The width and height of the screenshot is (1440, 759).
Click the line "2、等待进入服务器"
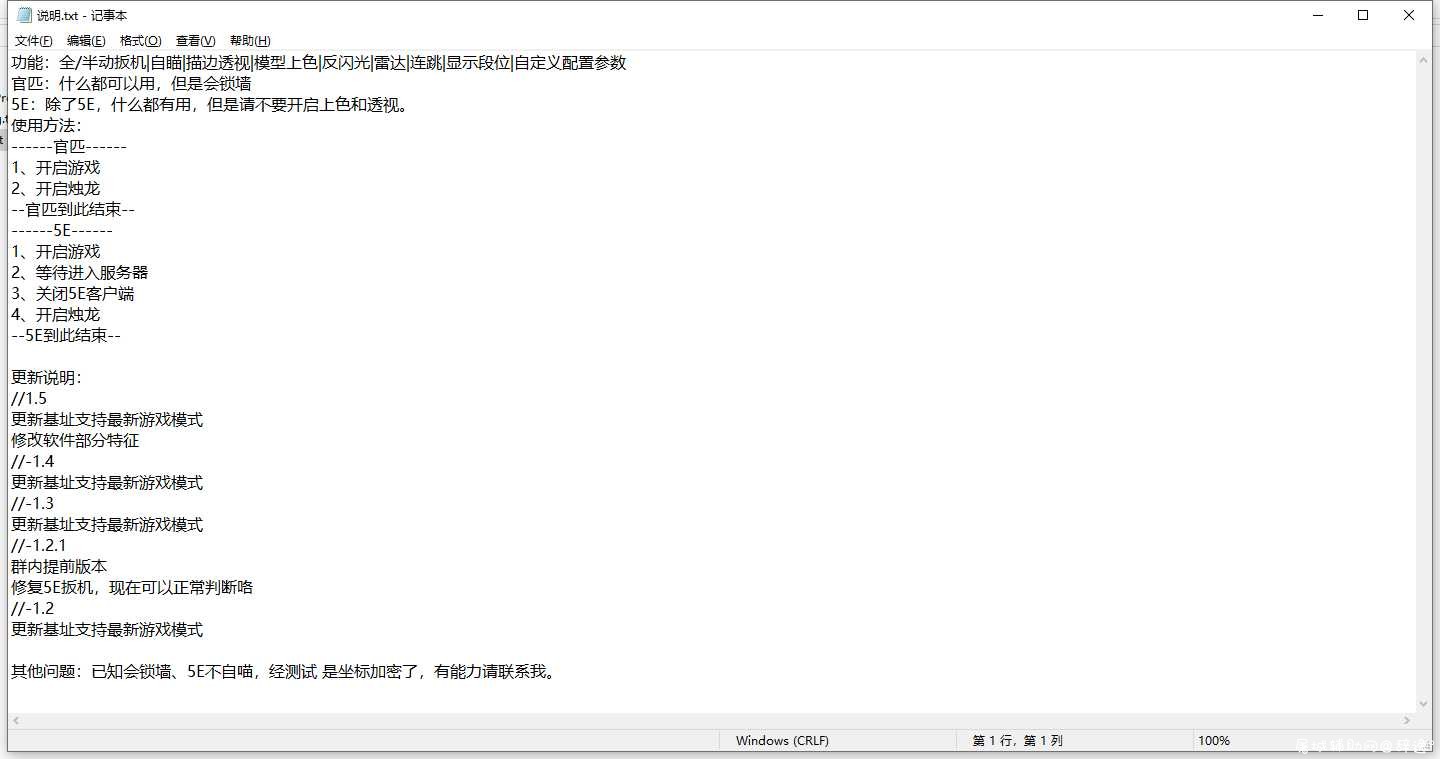(x=80, y=273)
